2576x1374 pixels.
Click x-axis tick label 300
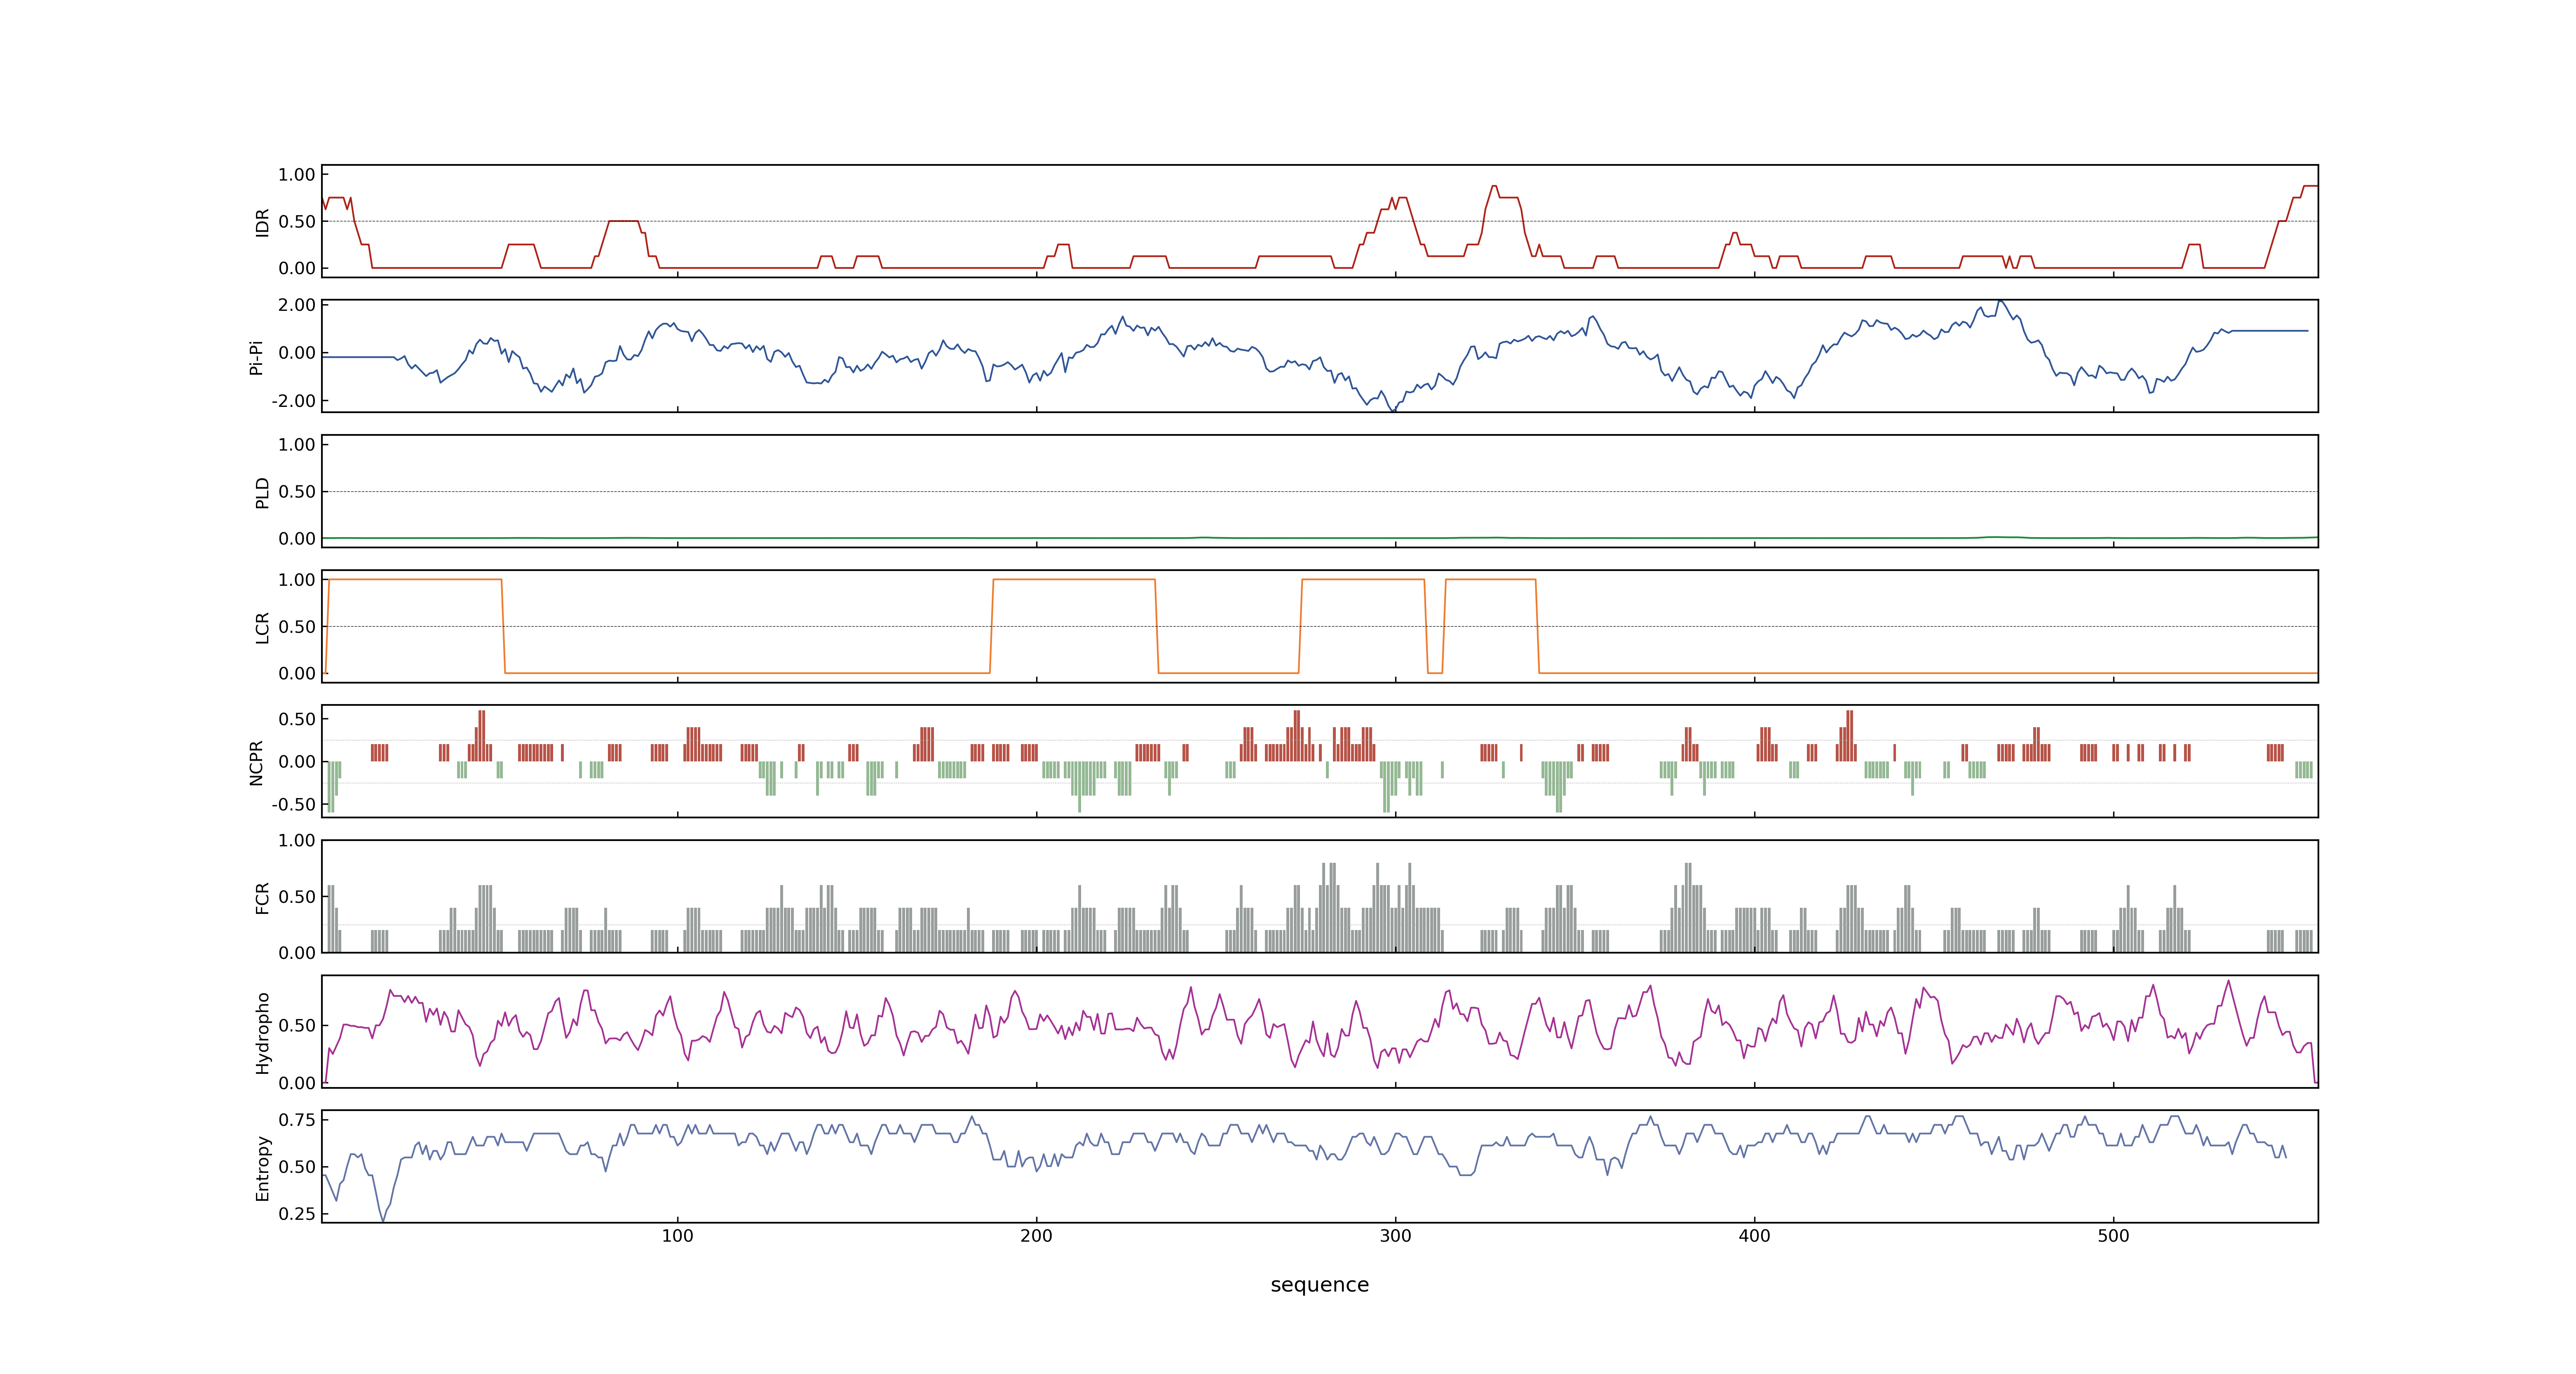click(x=1395, y=1236)
